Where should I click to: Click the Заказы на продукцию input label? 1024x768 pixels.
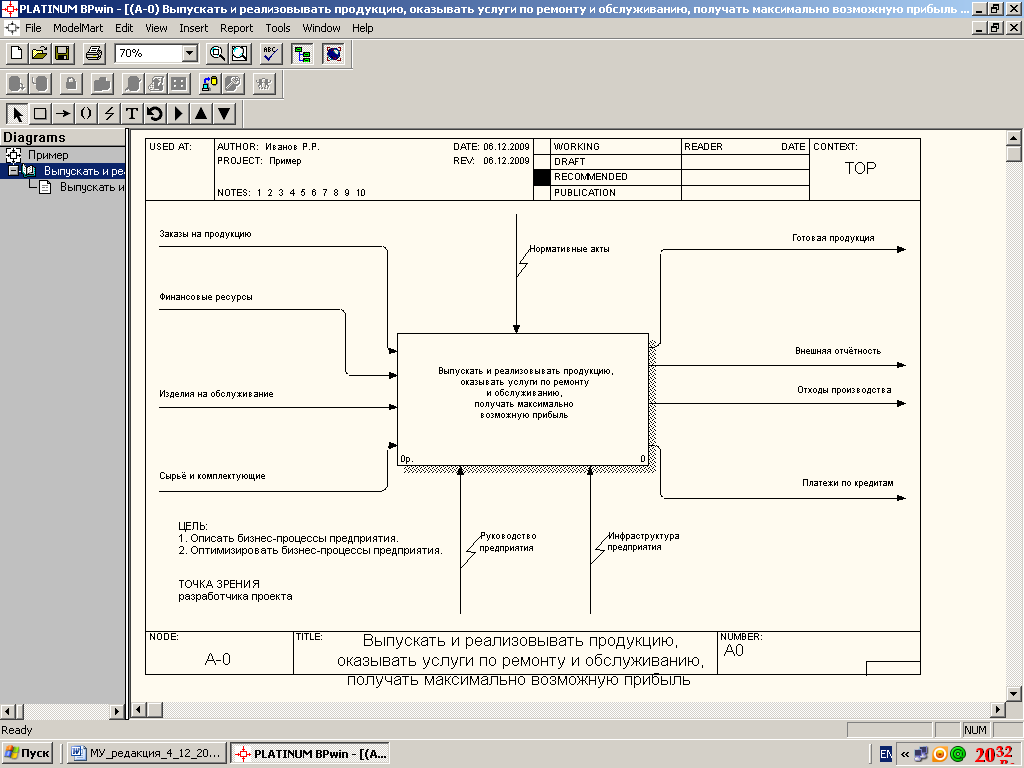[x=205, y=234]
